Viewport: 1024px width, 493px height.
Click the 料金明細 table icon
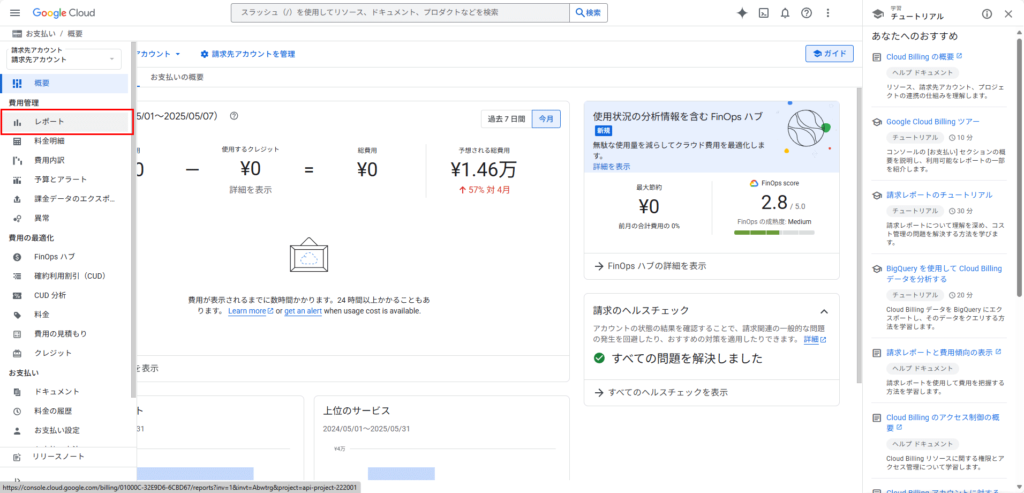pos(18,140)
